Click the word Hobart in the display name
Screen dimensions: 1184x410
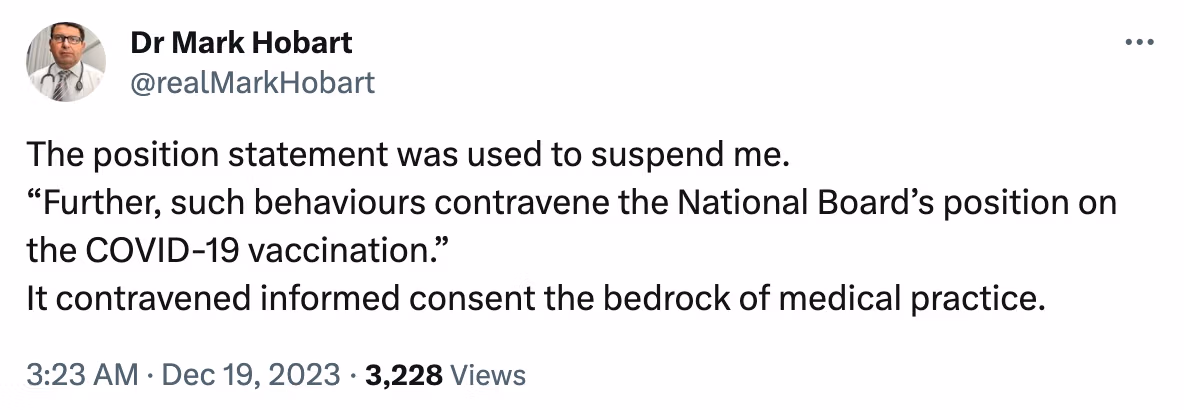(305, 44)
